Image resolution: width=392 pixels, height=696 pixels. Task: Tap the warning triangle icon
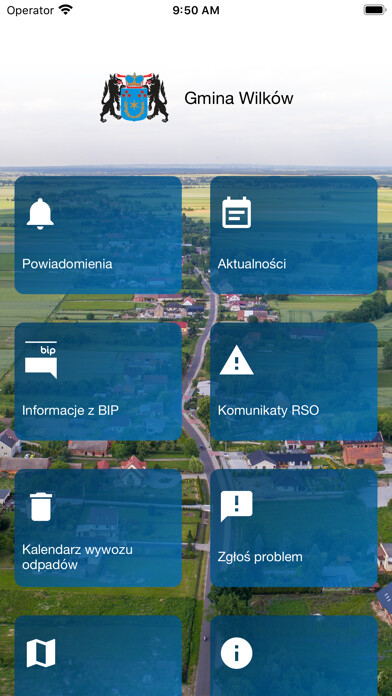click(x=237, y=360)
